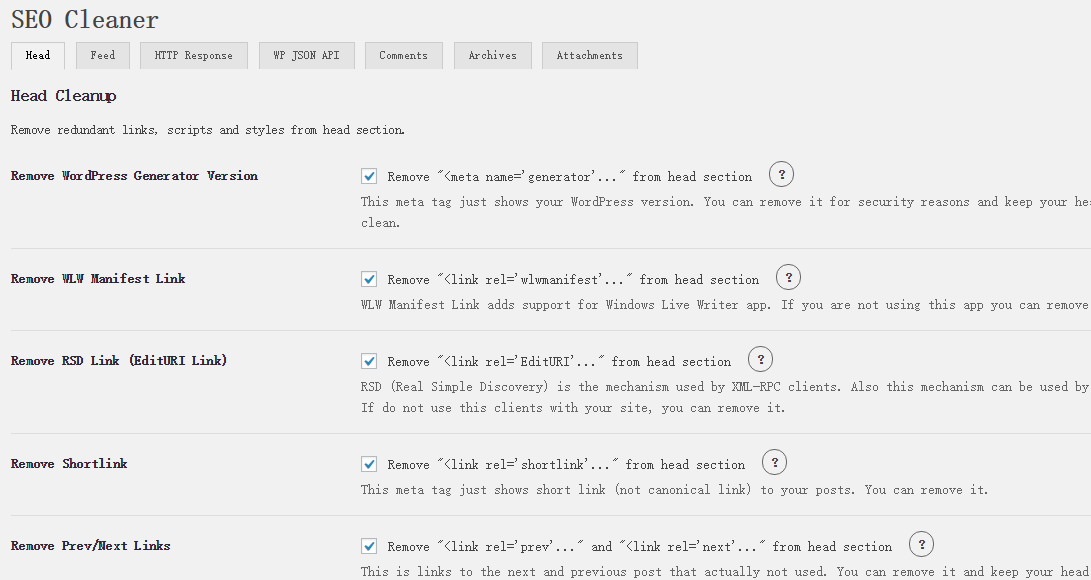This screenshot has height=580, width=1091.
Task: Open the Archives tab
Action: pyautogui.click(x=492, y=56)
